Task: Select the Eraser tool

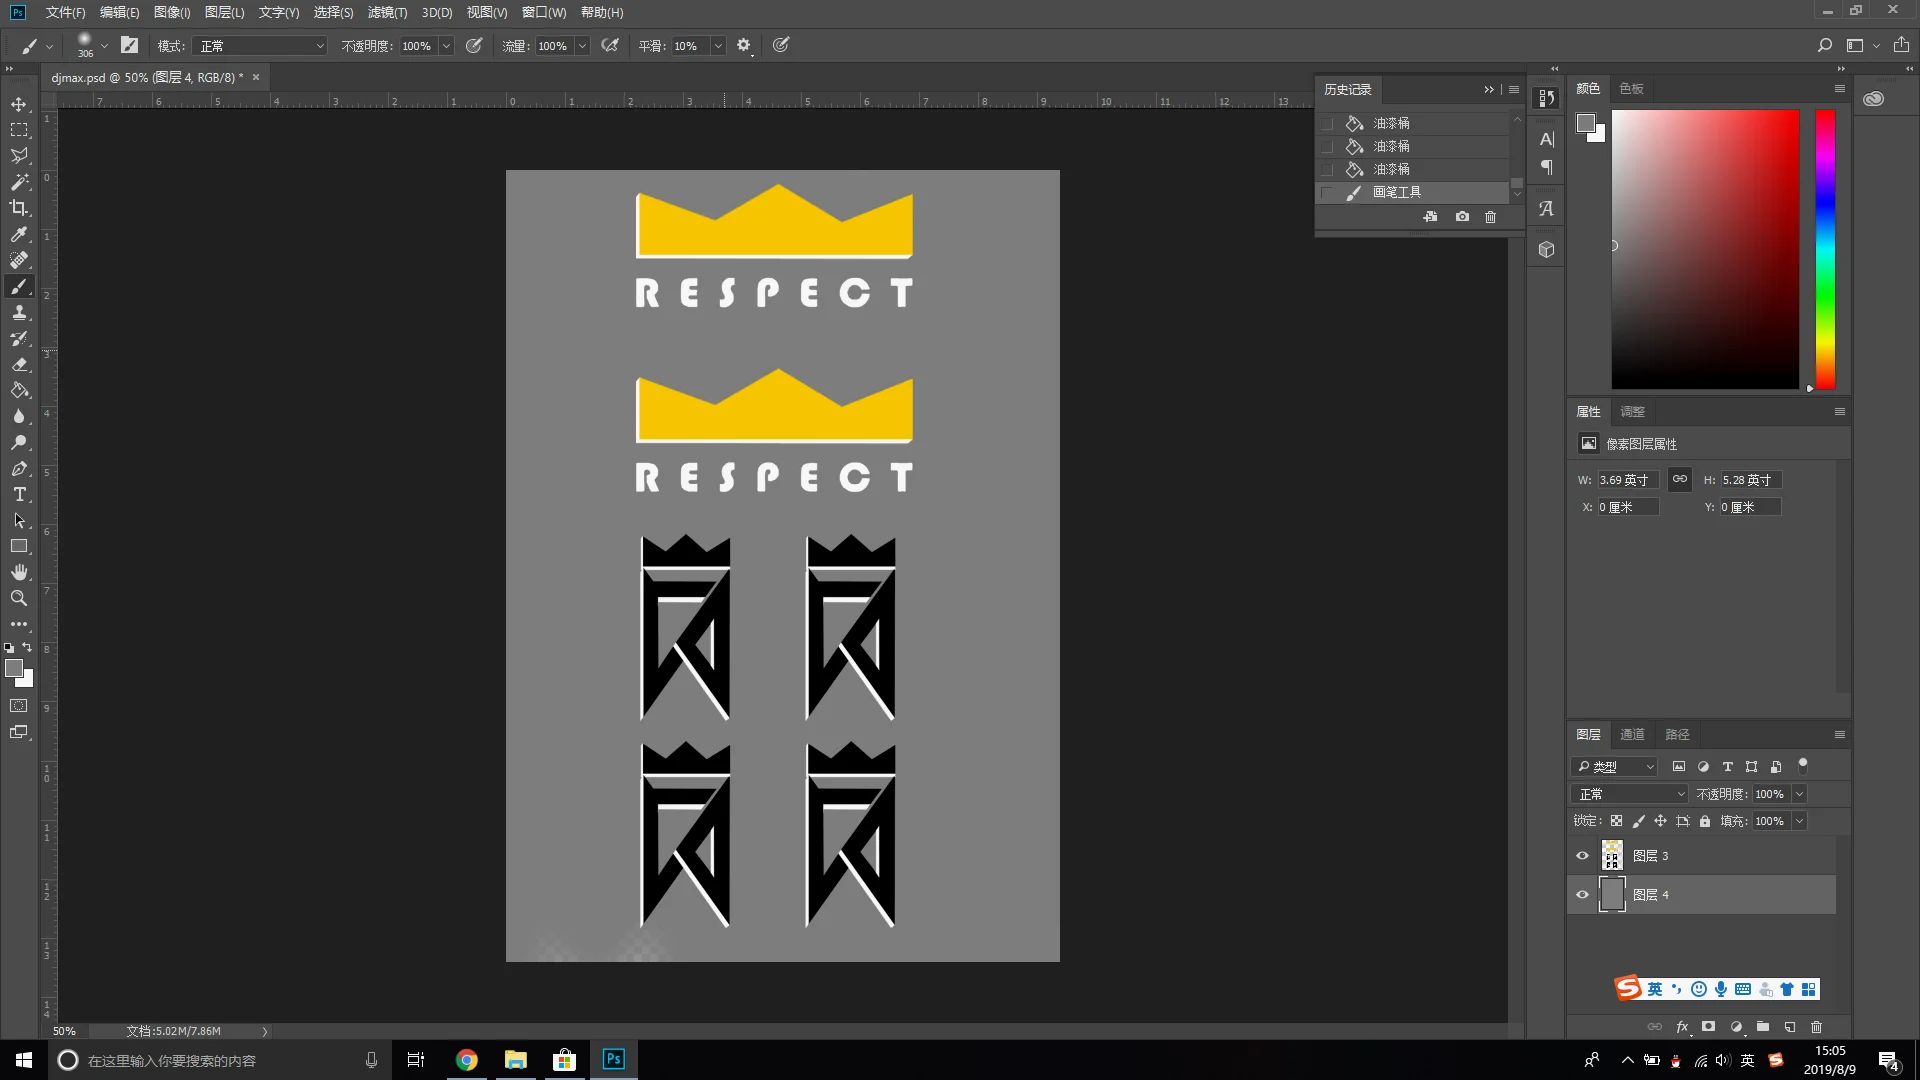Action: click(19, 364)
